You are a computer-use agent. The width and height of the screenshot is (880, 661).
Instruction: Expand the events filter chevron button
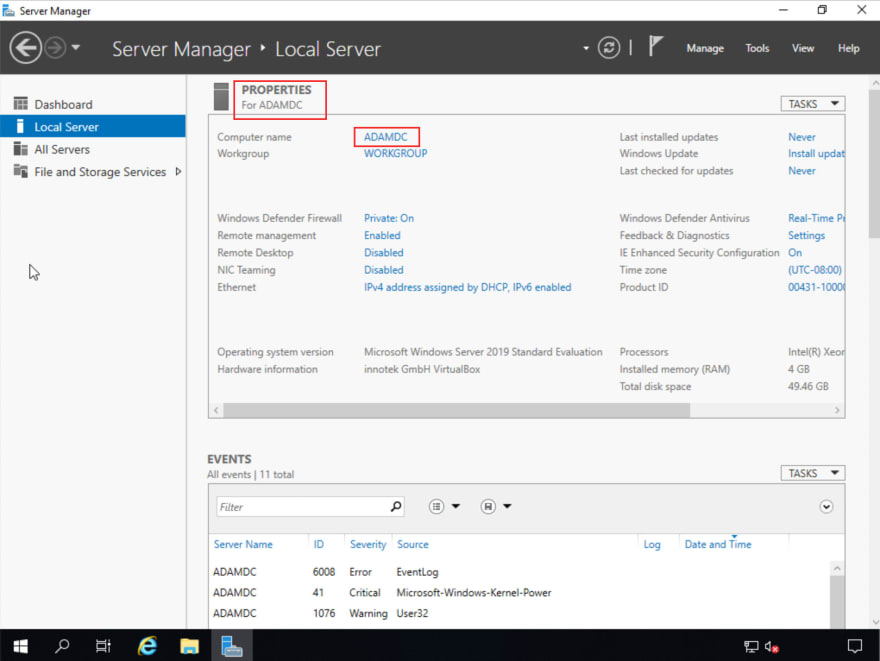click(x=826, y=507)
